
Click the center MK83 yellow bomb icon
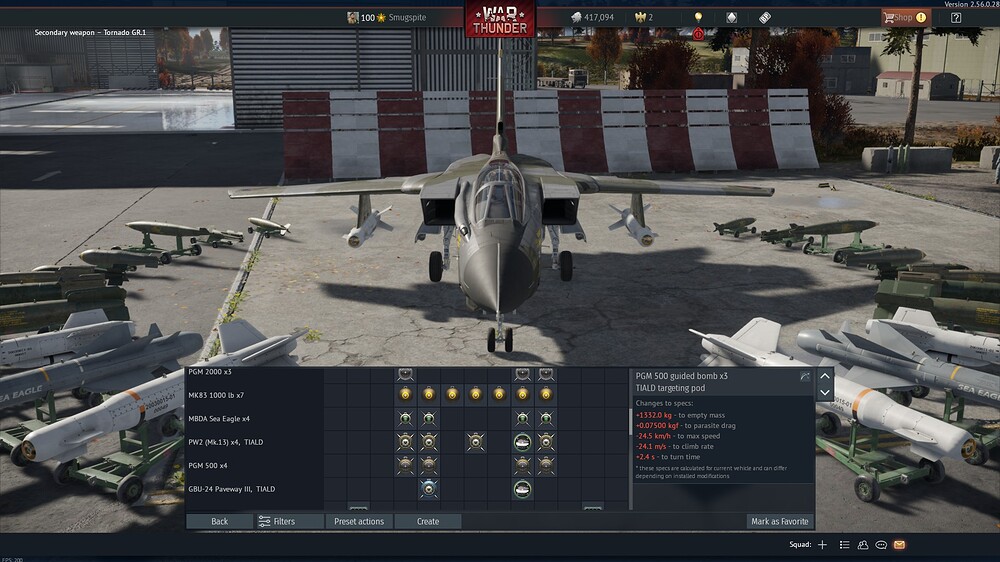476,395
